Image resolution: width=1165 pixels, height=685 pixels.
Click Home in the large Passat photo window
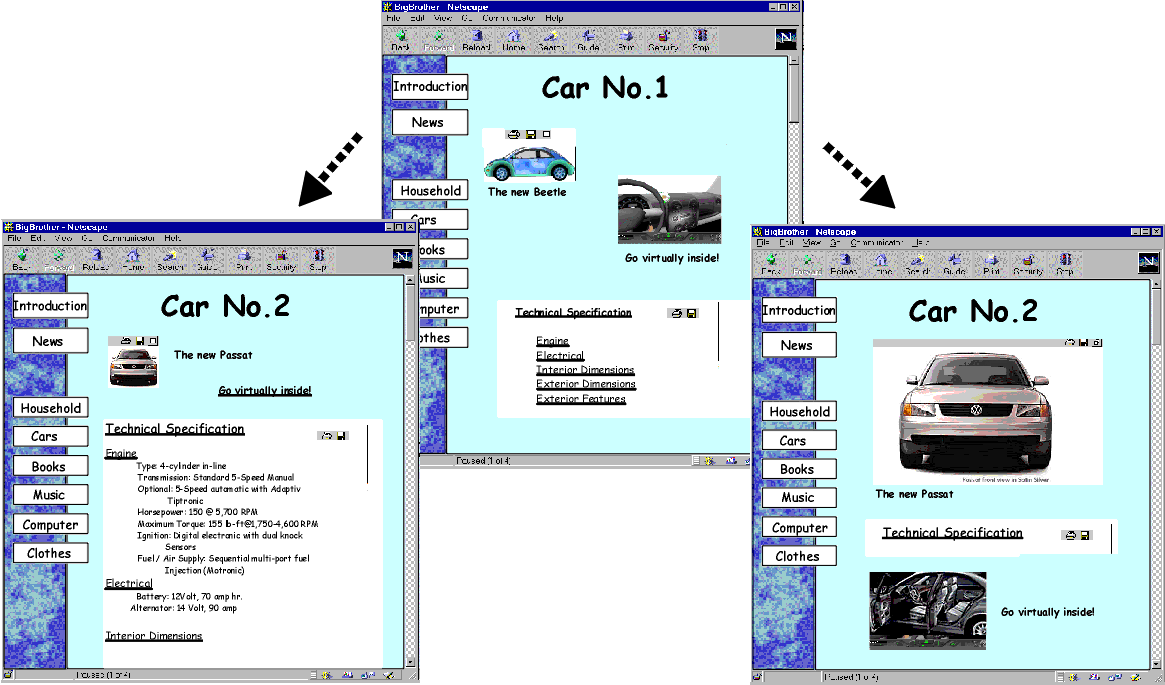click(880, 264)
